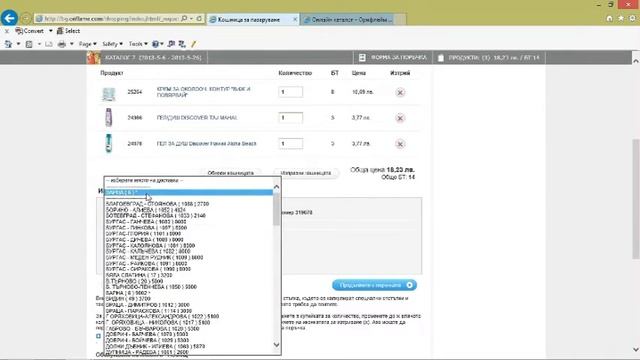This screenshot has height=360, width=640.
Task: Expand the Help icon dropdown arrow
Action: [162, 44]
